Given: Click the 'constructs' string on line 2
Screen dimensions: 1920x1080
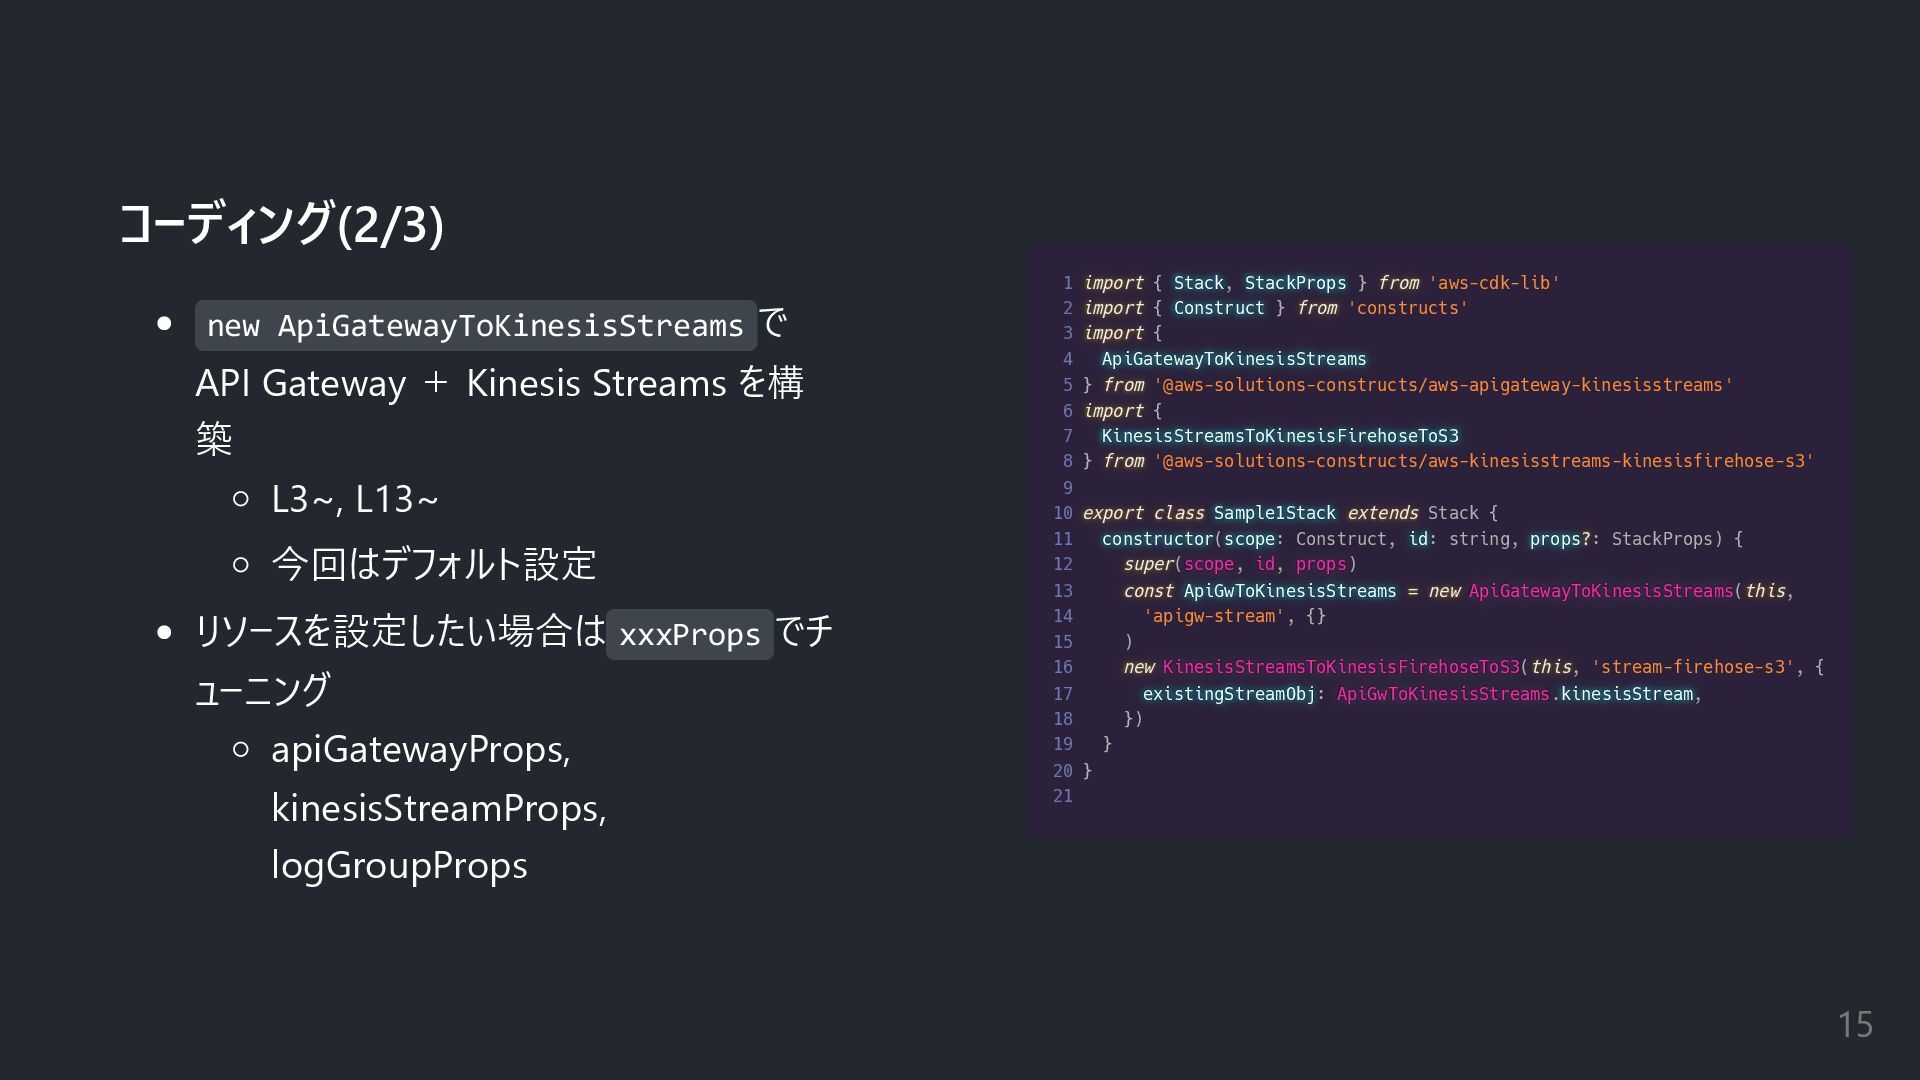Looking at the screenshot, I should pos(1407,308).
